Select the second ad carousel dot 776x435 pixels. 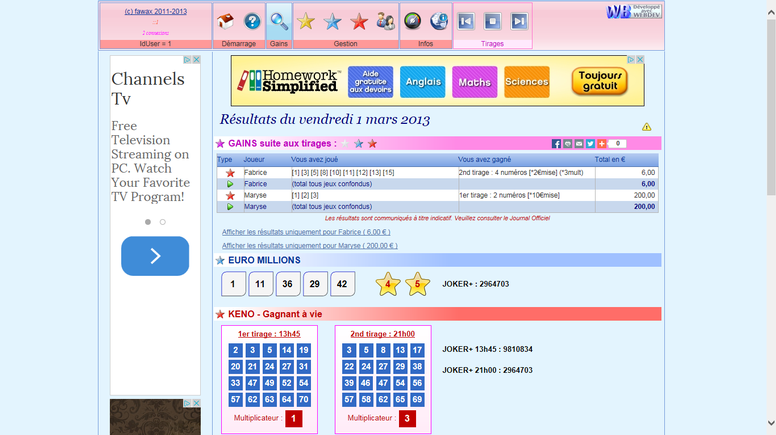point(162,222)
